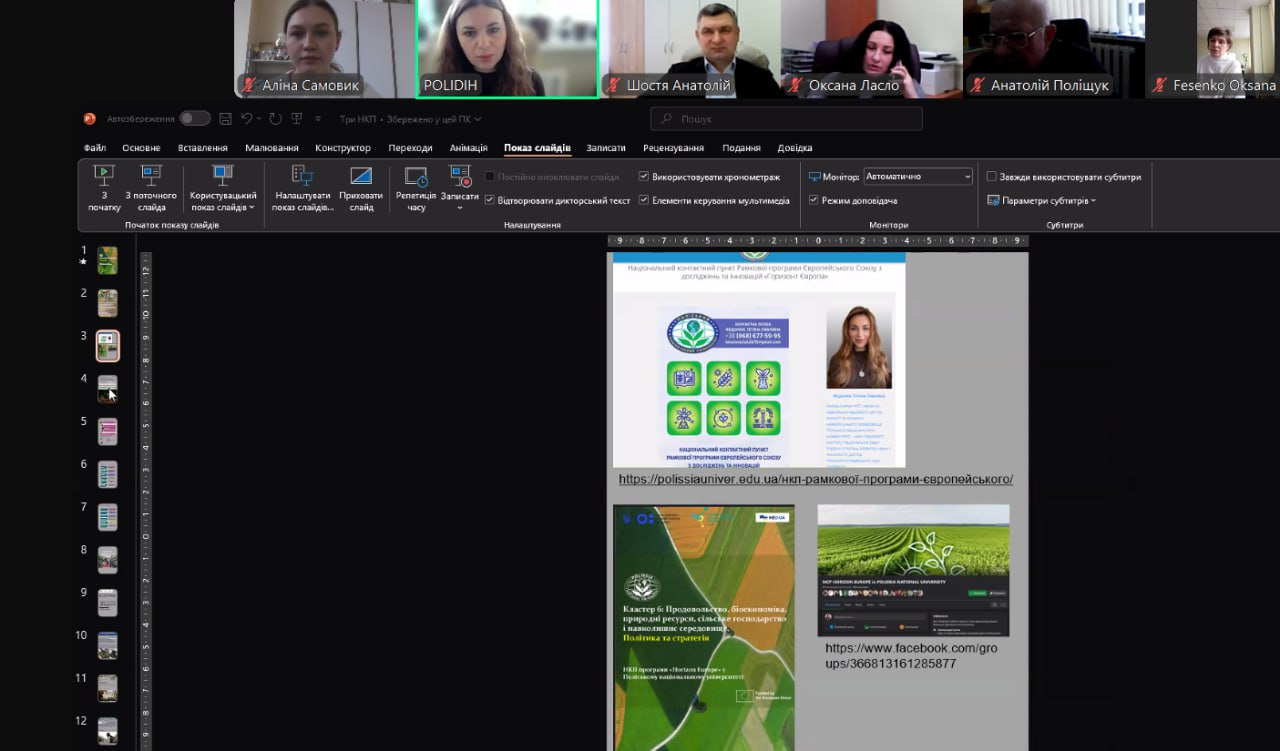Click the woman's portrait photo on slide
Viewport: 1280px width, 751px height.
pyautogui.click(x=858, y=346)
